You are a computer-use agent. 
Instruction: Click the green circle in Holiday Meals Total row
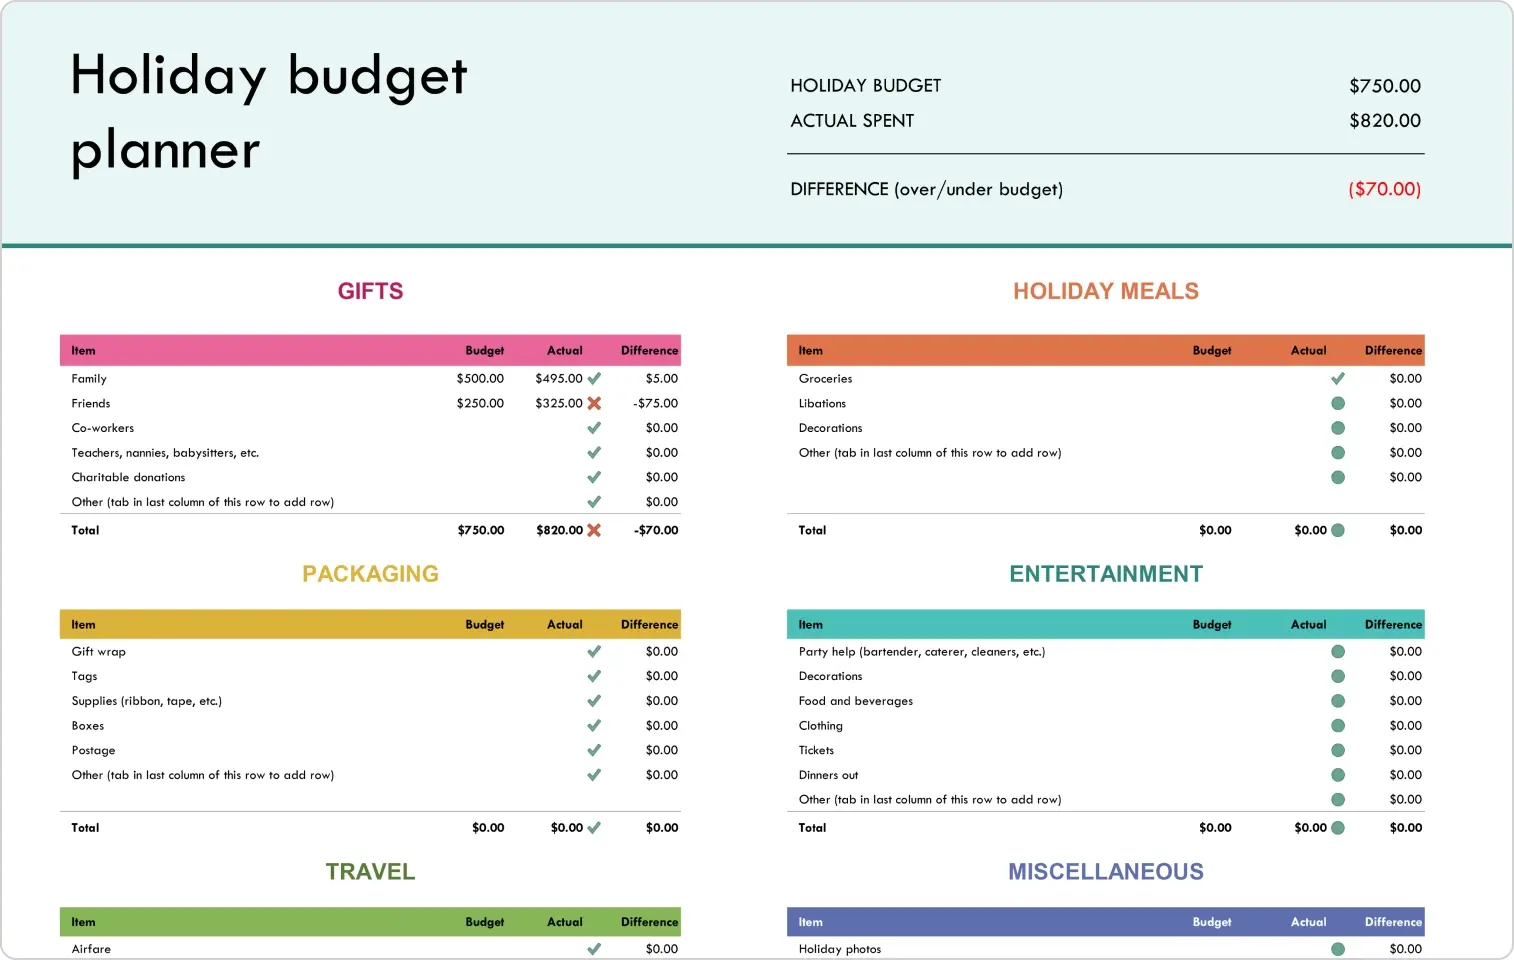tap(1338, 530)
